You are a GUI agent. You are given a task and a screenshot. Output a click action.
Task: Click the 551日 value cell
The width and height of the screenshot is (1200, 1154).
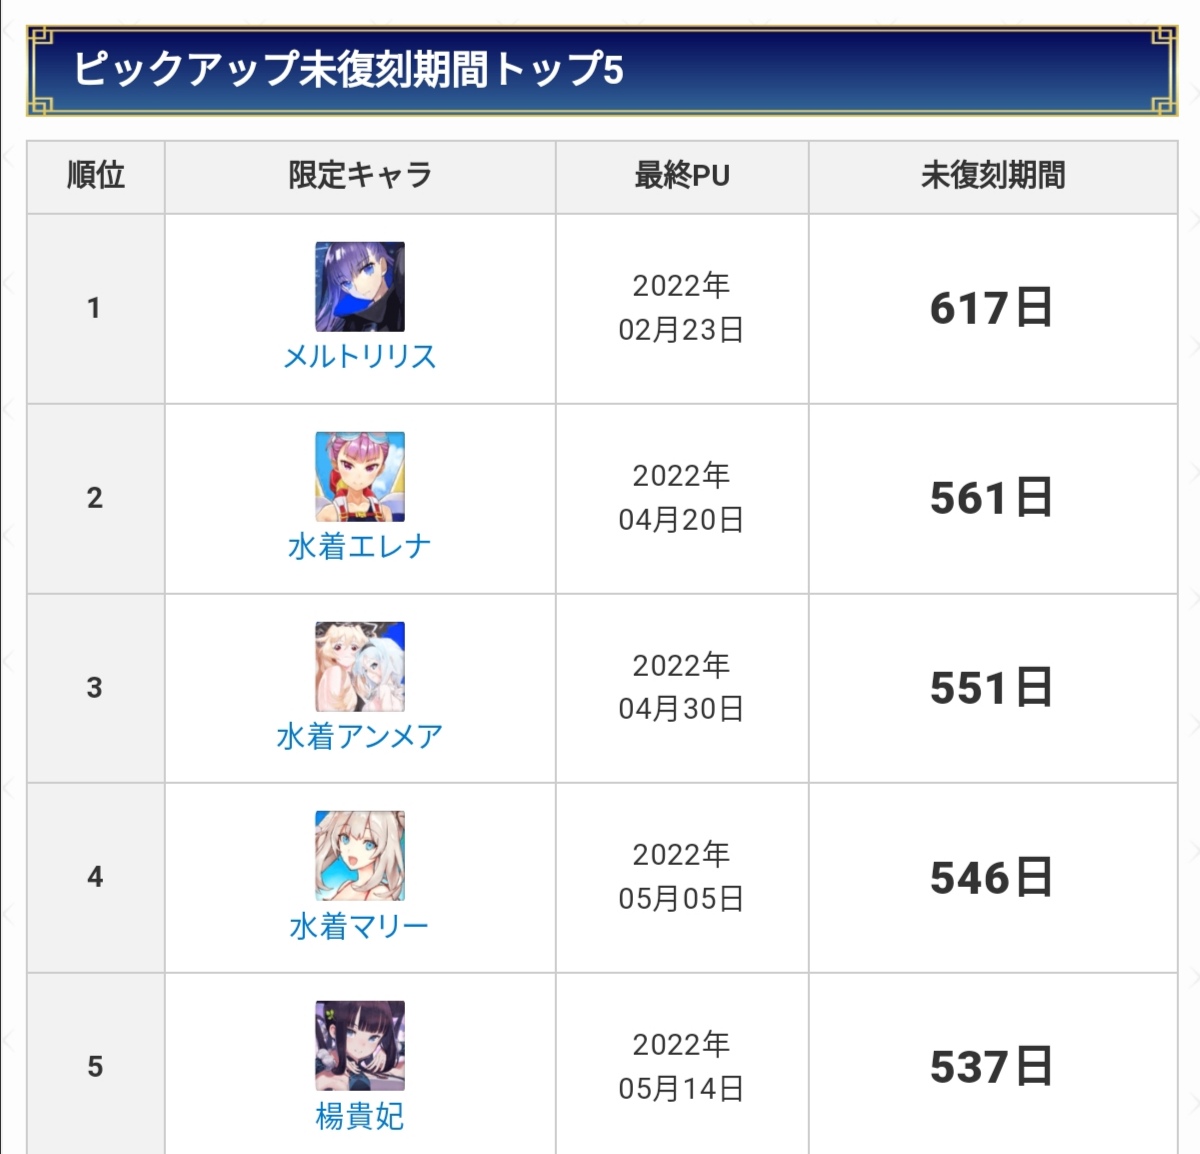991,688
